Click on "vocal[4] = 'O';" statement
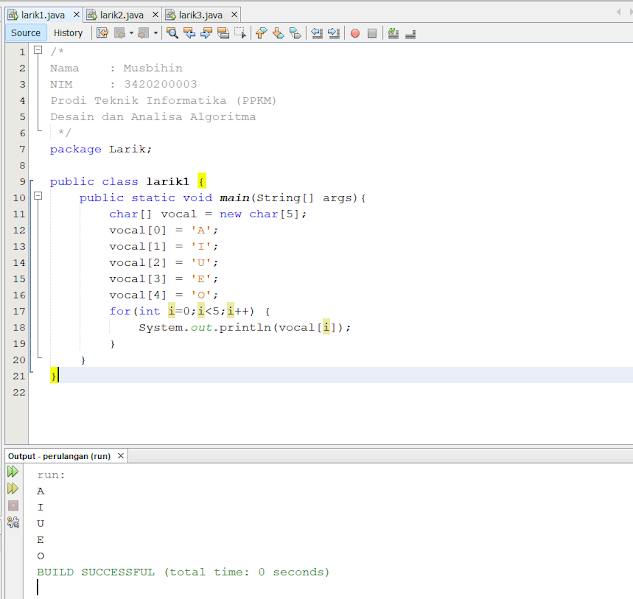The width and height of the screenshot is (633, 599). pos(163,295)
